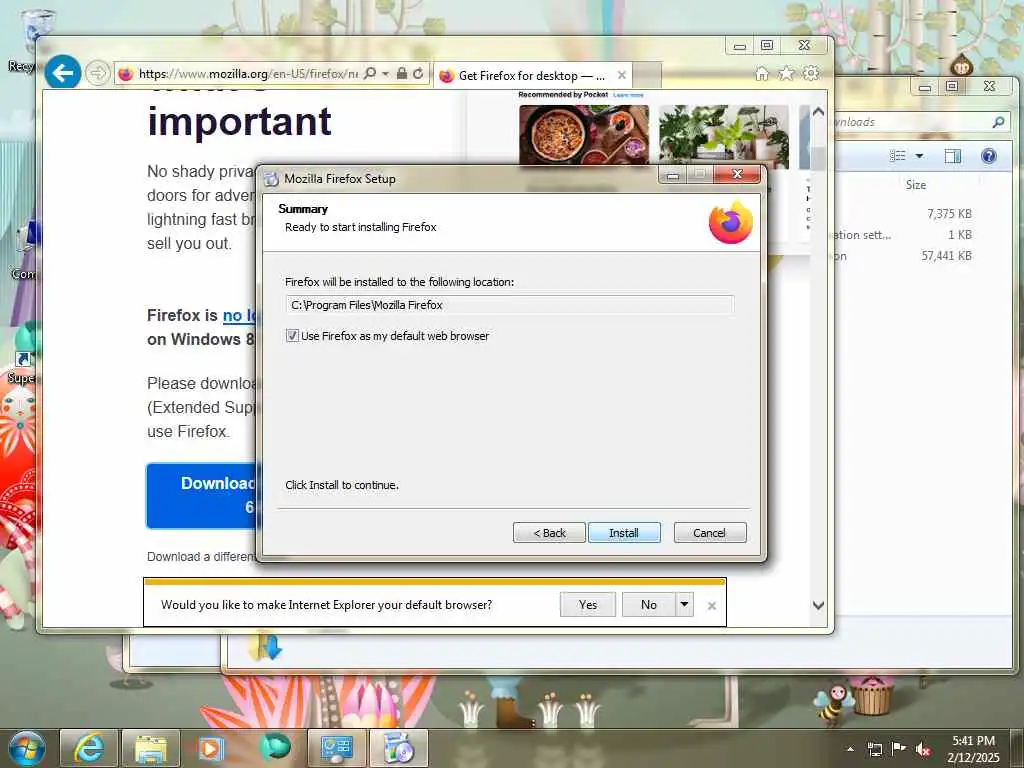Select the Get Firefox for desktop tab

click(531, 76)
